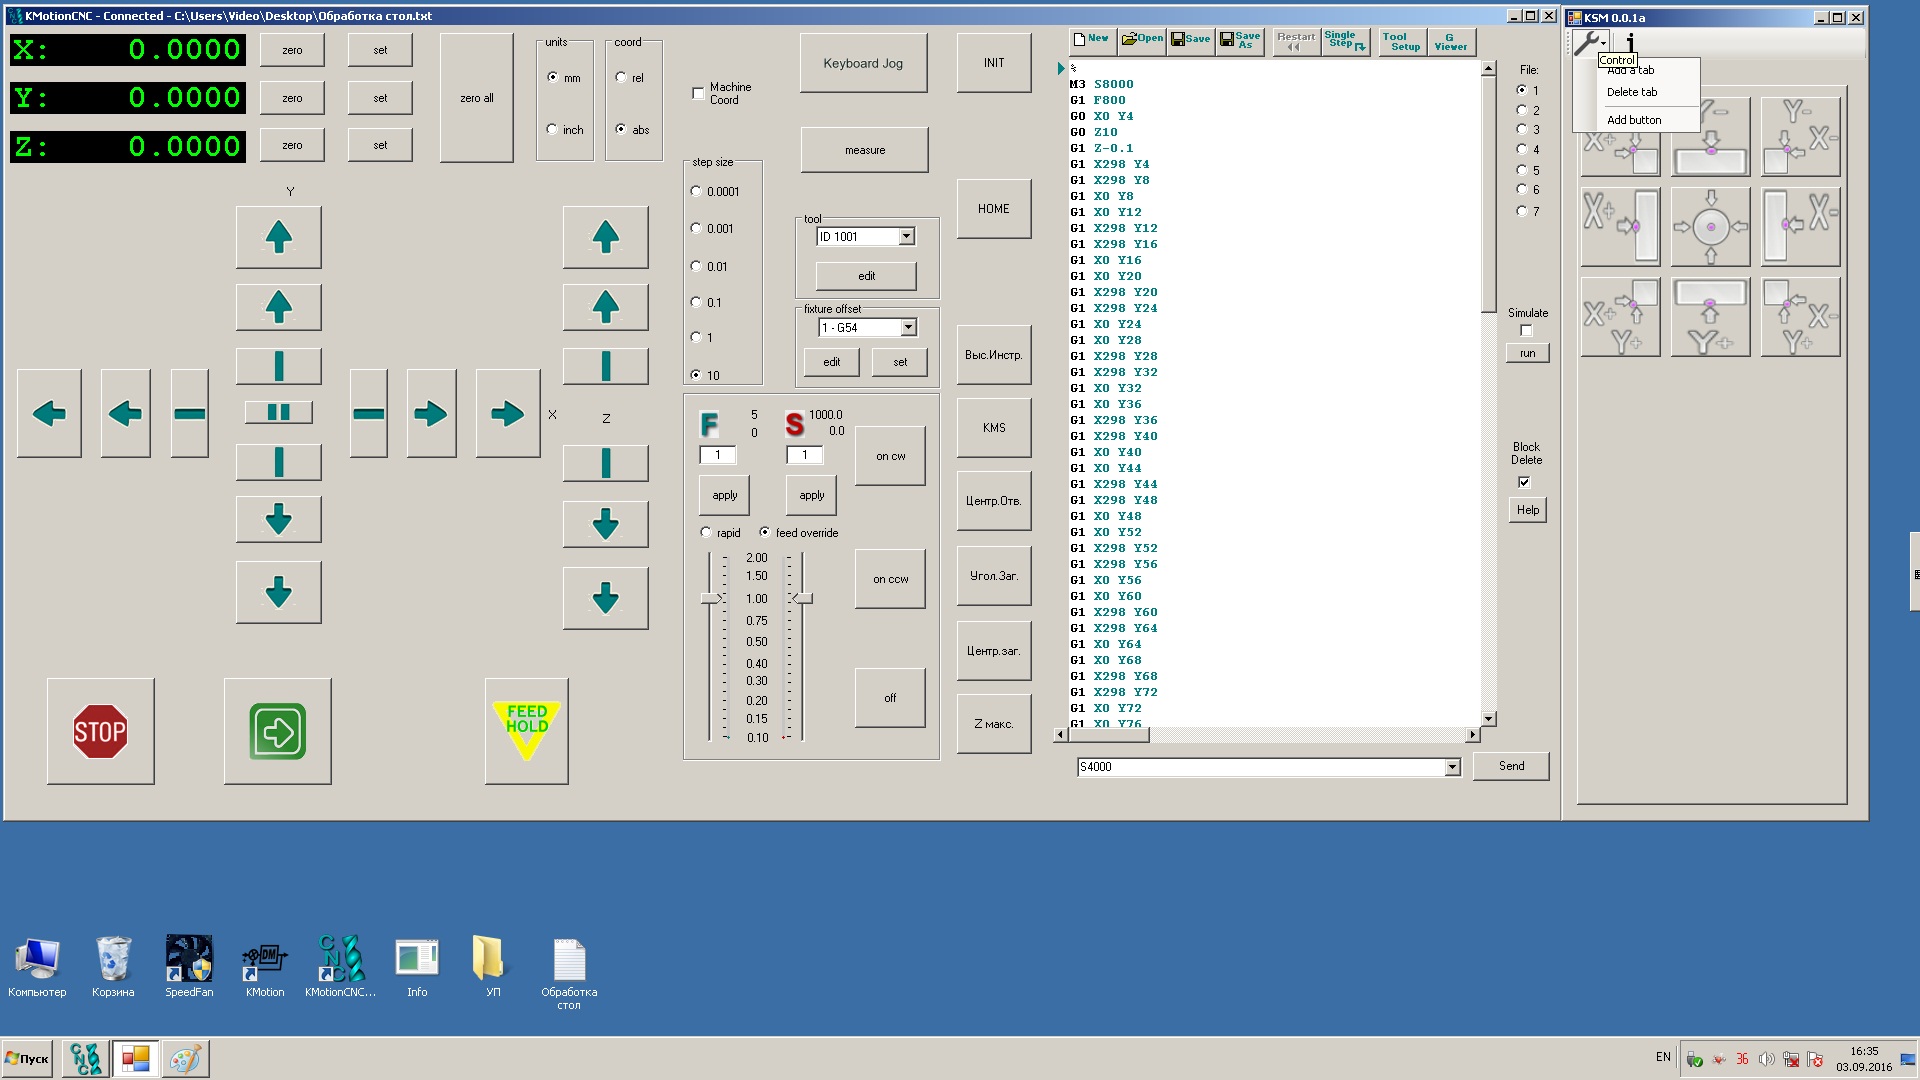This screenshot has height=1080, width=1920.
Task: Click the Single Step toolbar icon
Action: pos(1345,40)
